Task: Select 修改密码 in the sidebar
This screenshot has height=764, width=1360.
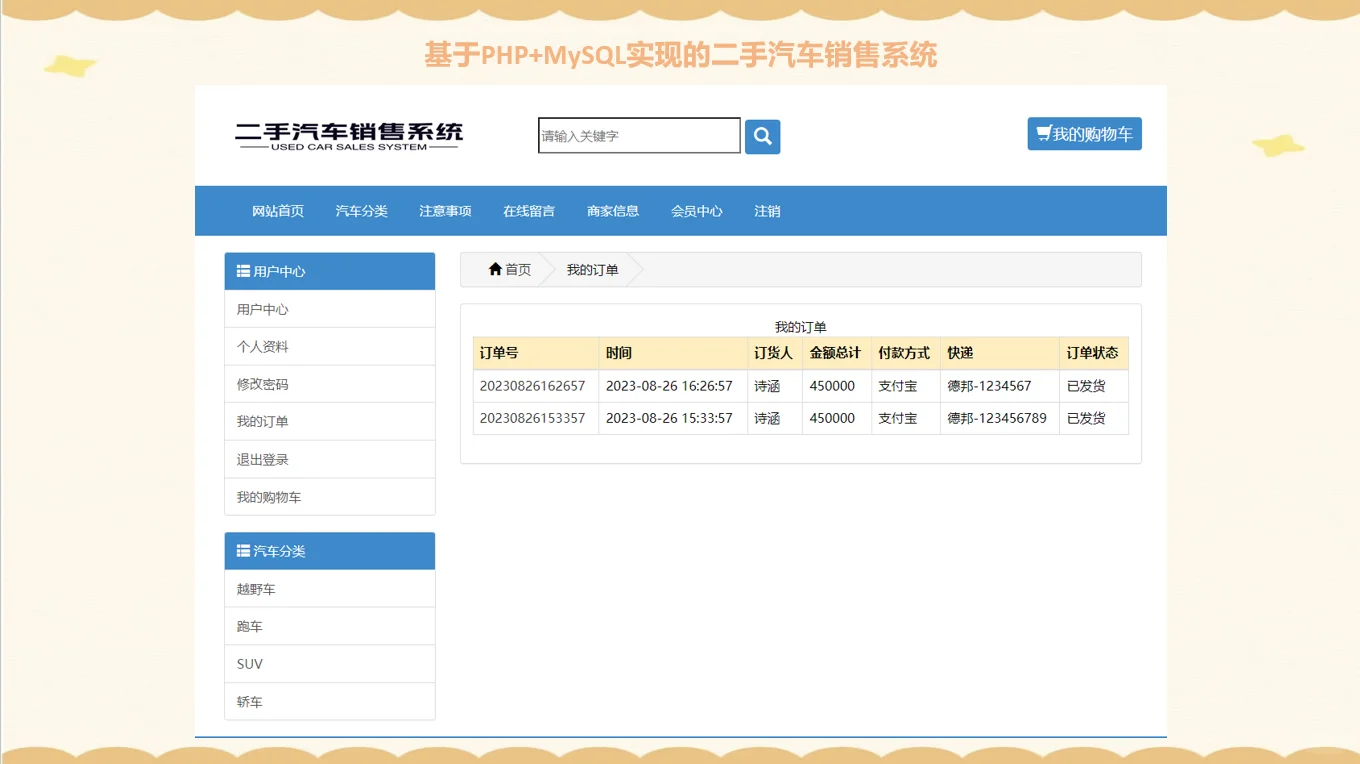Action: (x=261, y=383)
